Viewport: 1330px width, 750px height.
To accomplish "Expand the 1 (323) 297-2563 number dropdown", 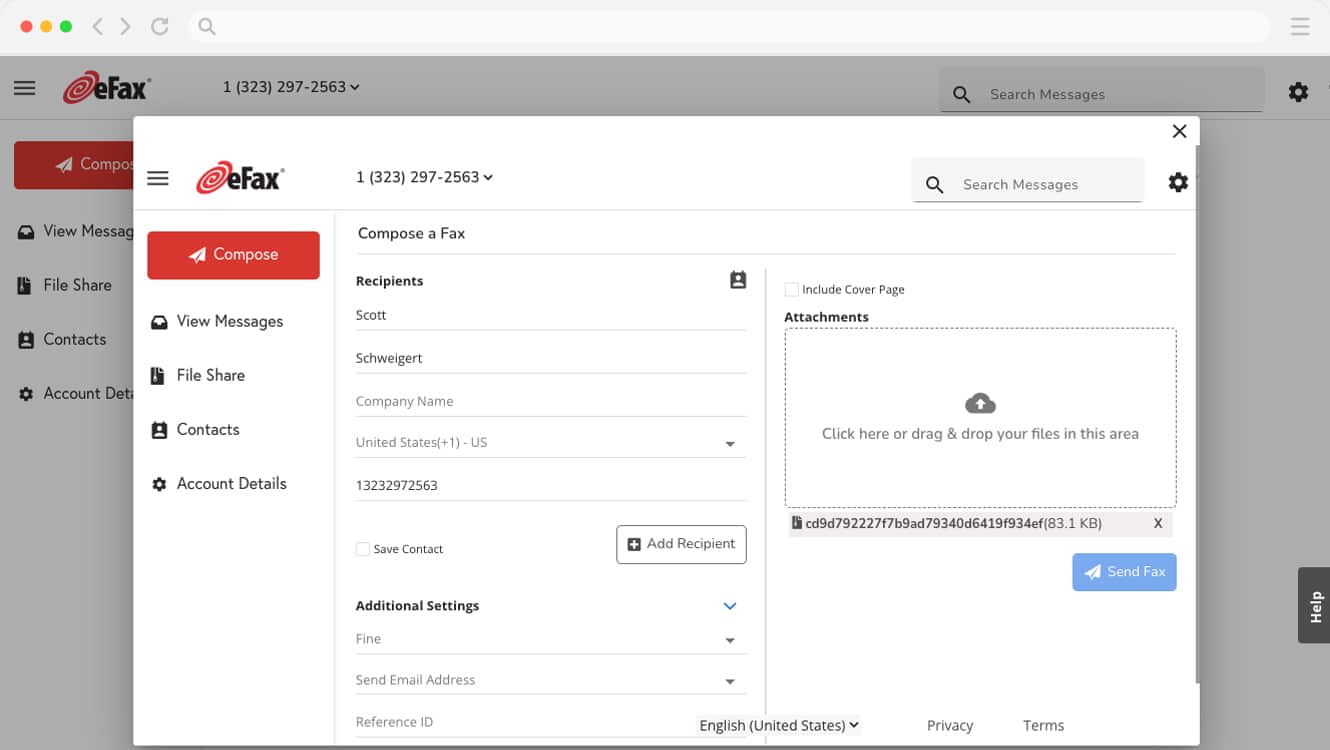I will 422,177.
